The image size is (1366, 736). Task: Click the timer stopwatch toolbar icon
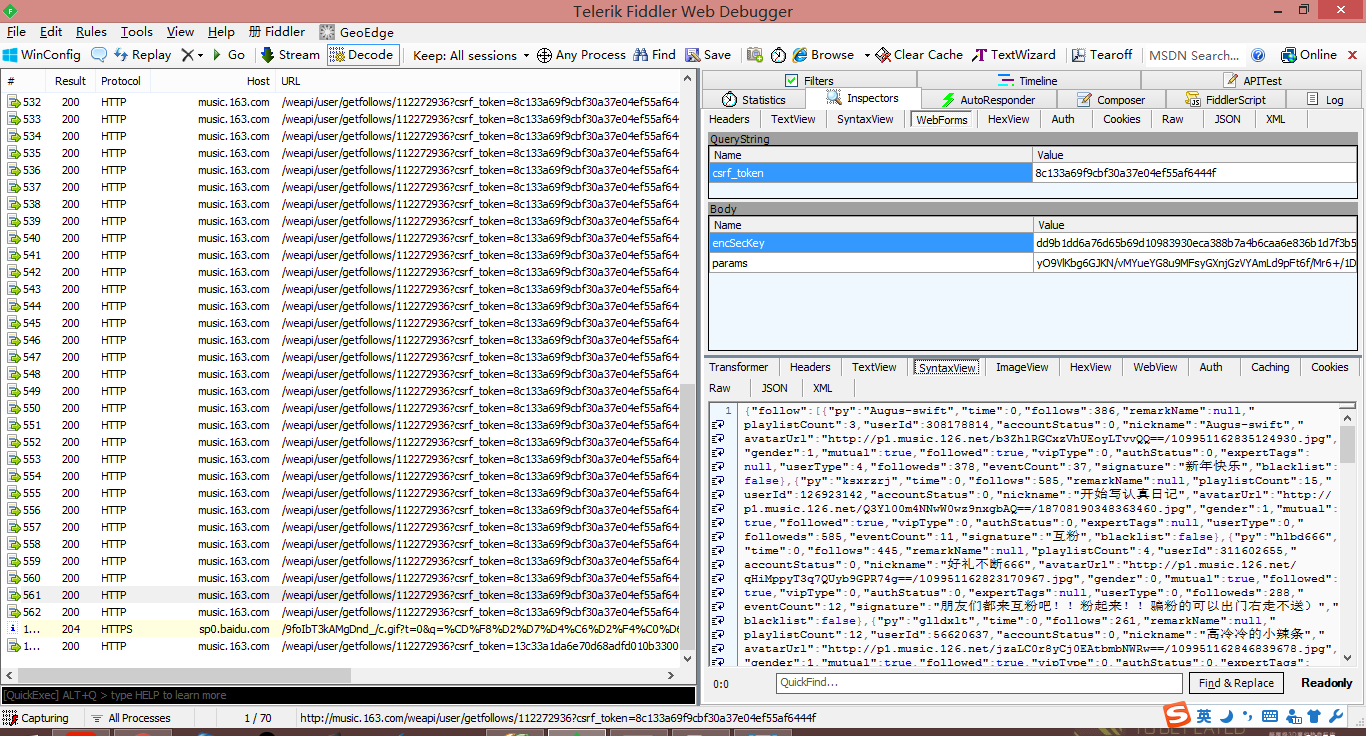pos(778,55)
